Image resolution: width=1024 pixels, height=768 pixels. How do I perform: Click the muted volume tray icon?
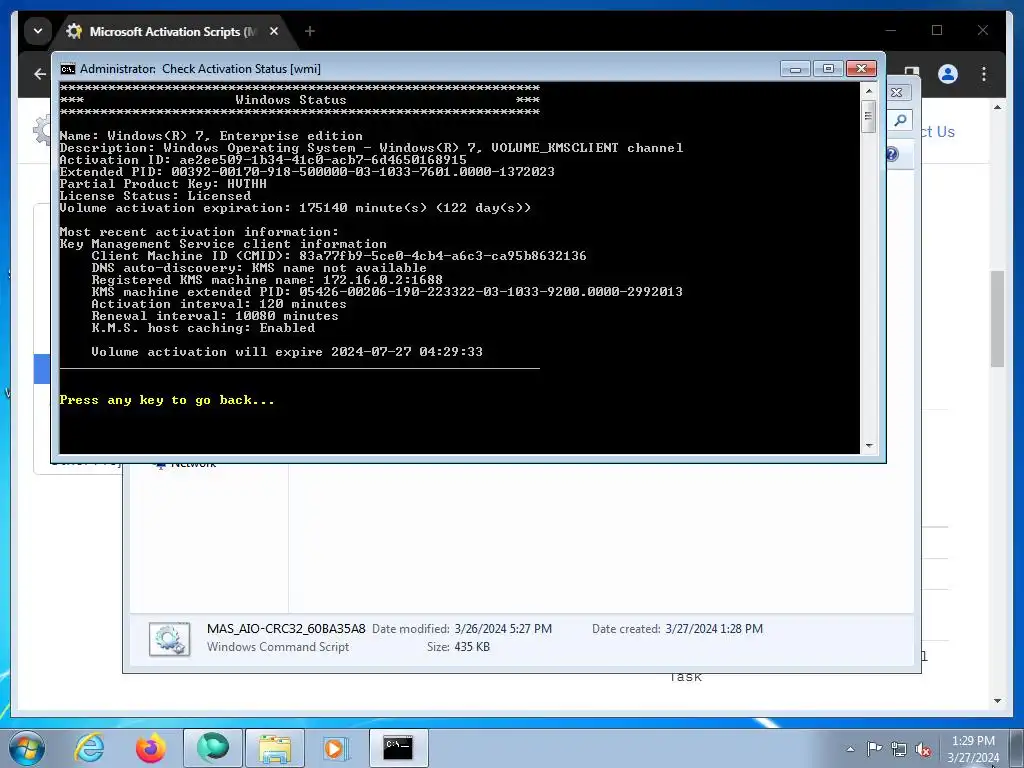(923, 749)
